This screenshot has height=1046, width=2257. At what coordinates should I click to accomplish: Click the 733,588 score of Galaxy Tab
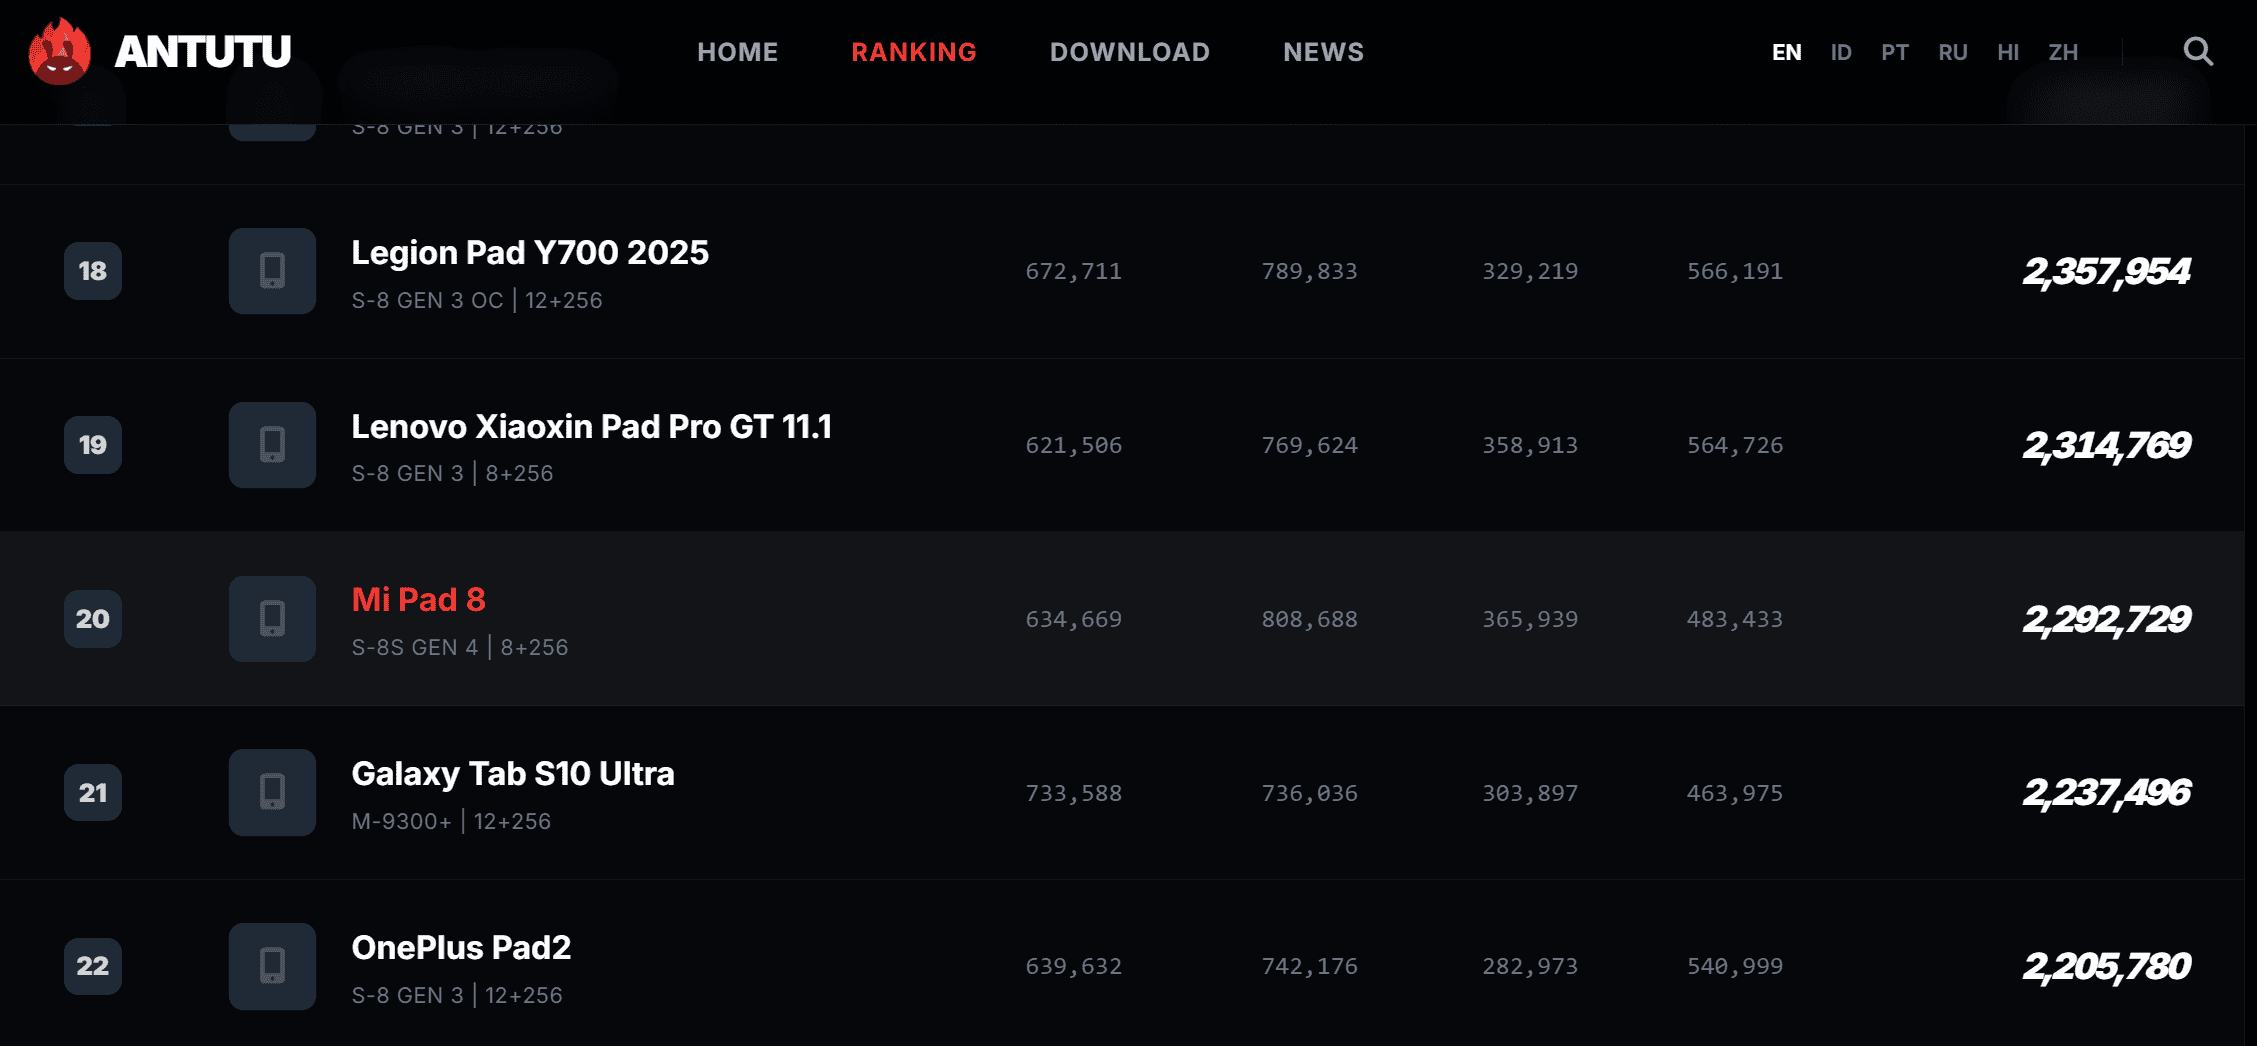pos(1074,793)
